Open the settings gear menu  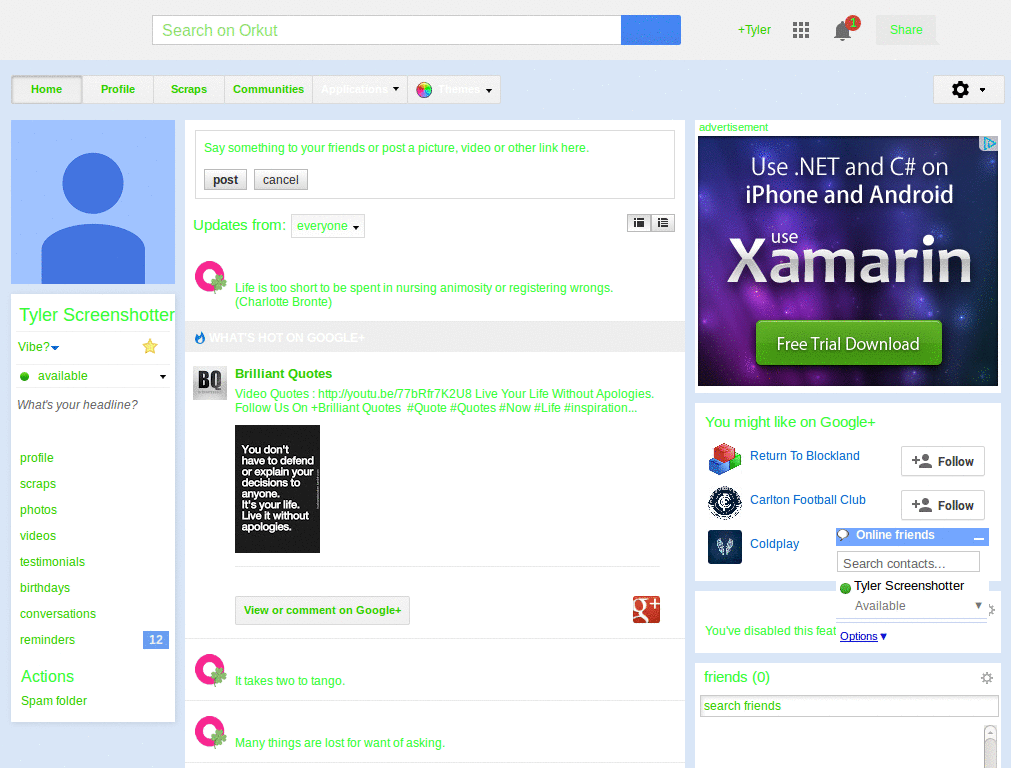(968, 89)
